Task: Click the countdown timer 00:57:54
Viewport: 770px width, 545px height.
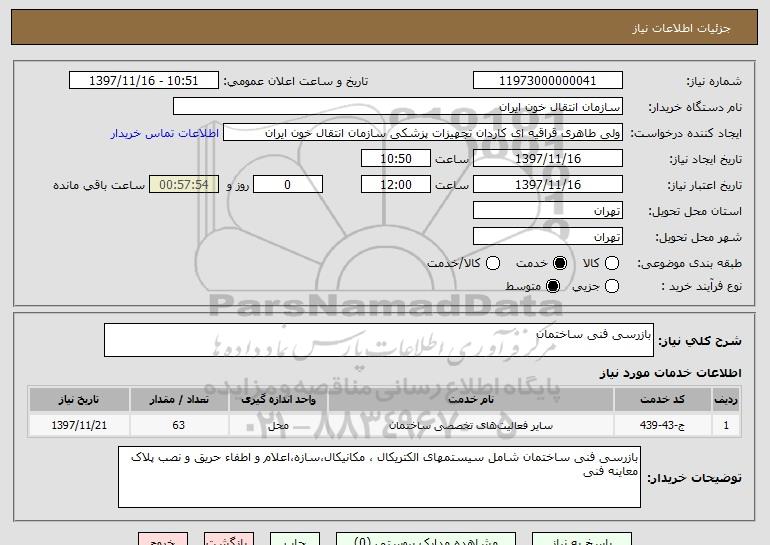Action: tap(184, 185)
